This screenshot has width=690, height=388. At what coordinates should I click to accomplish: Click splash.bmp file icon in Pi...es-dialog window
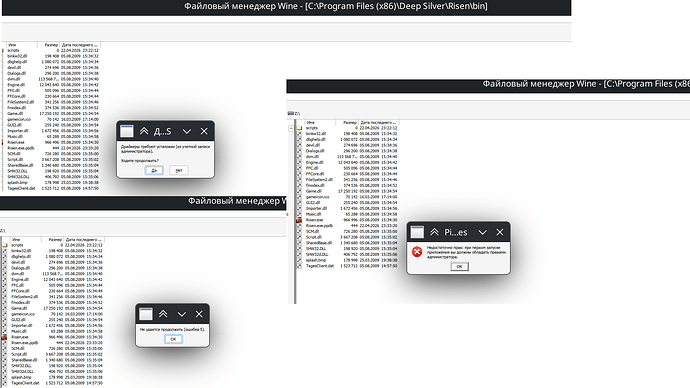pos(299,260)
